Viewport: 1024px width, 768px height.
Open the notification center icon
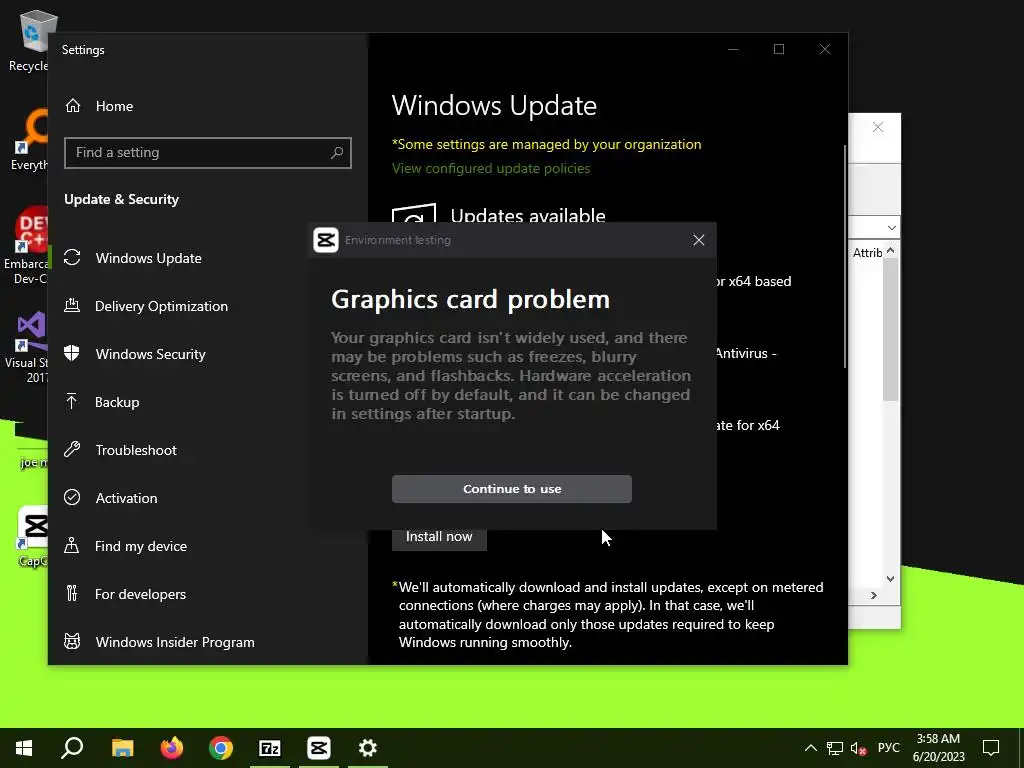[x=991, y=748]
